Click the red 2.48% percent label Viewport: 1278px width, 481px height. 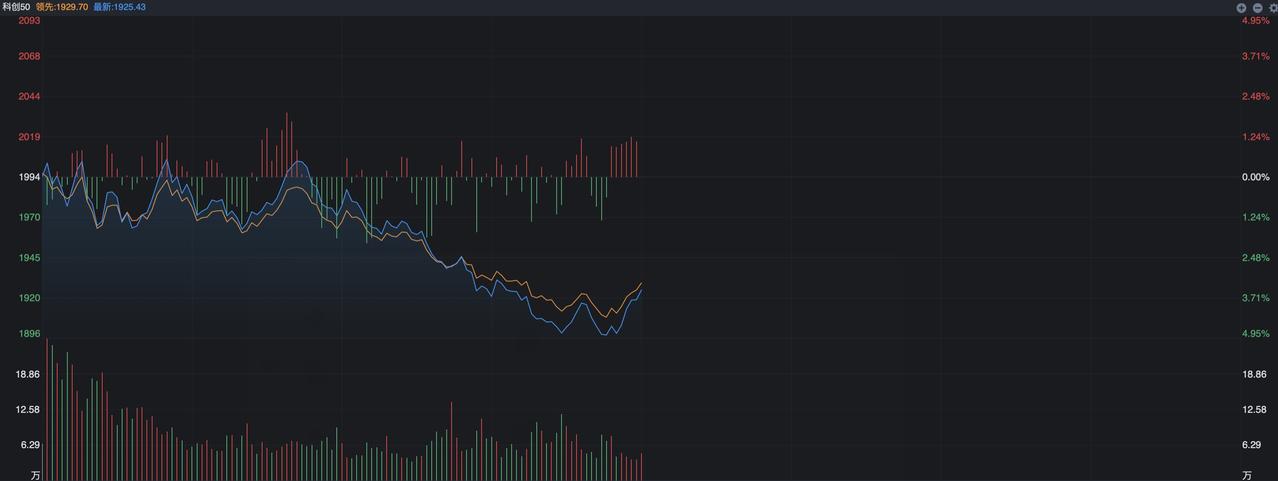tap(1255, 96)
